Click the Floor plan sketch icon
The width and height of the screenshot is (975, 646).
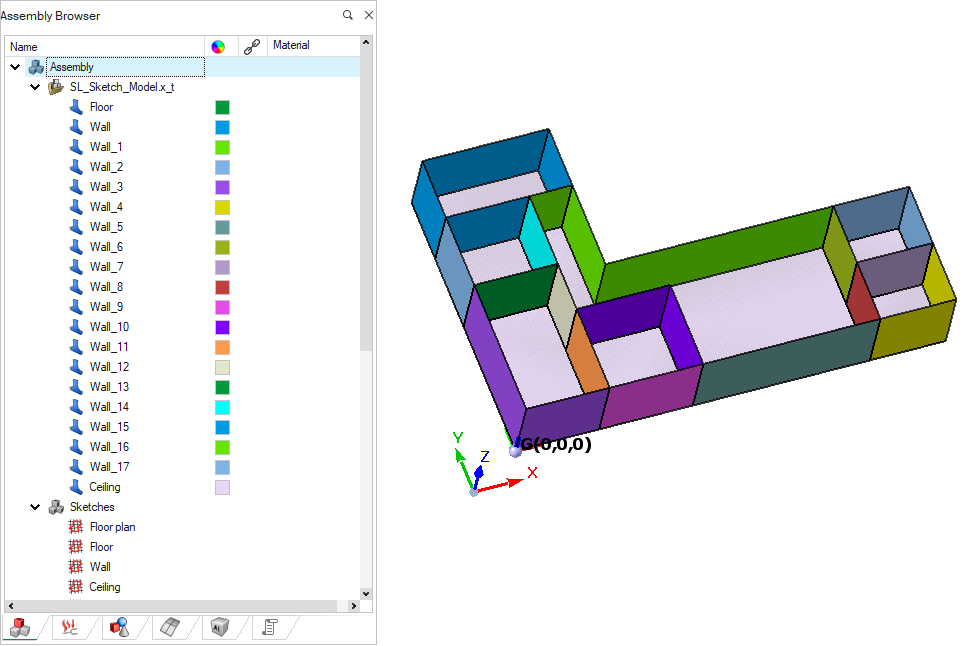click(x=75, y=527)
